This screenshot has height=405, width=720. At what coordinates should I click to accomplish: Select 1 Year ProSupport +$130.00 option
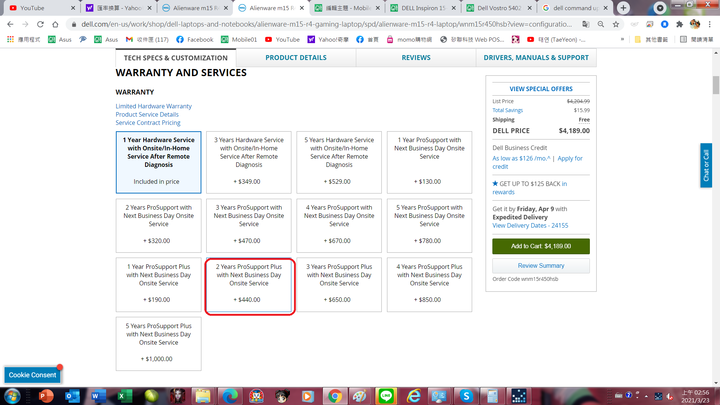tap(429, 162)
